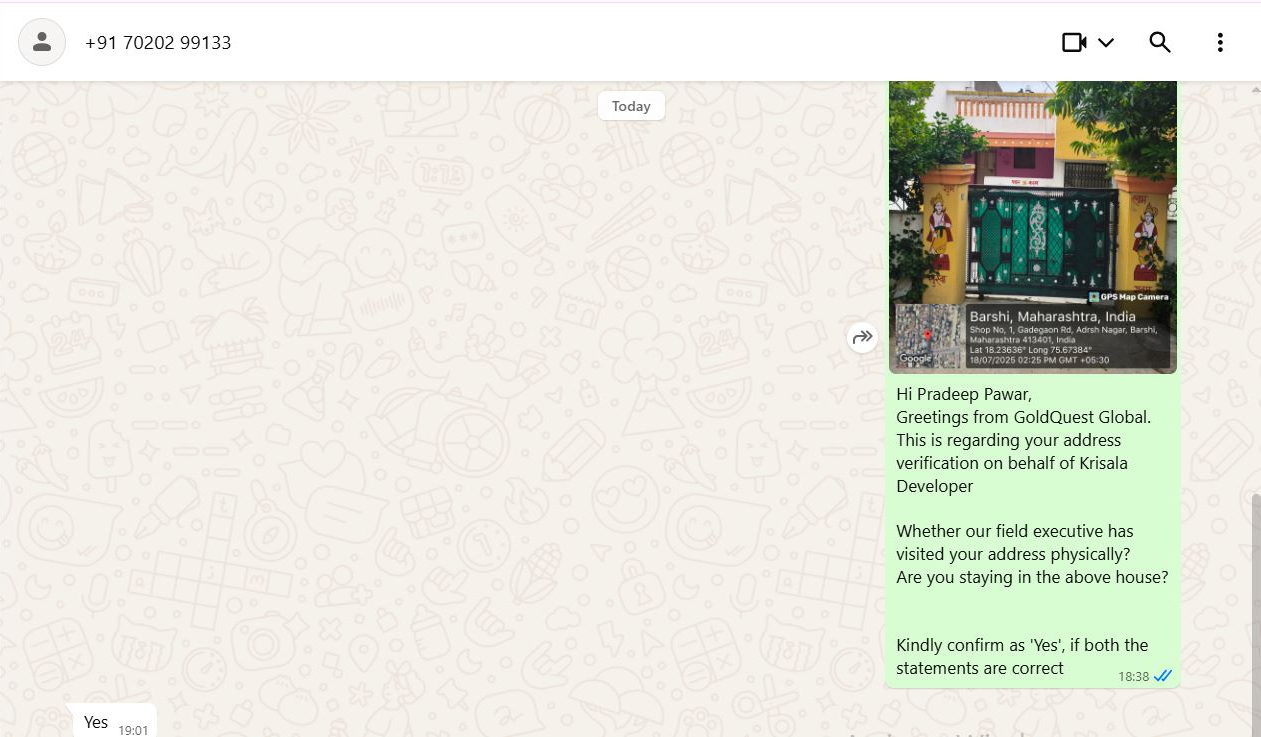Open the three-dot chat menu
Viewport: 1261px width, 737px height.
click(x=1220, y=42)
